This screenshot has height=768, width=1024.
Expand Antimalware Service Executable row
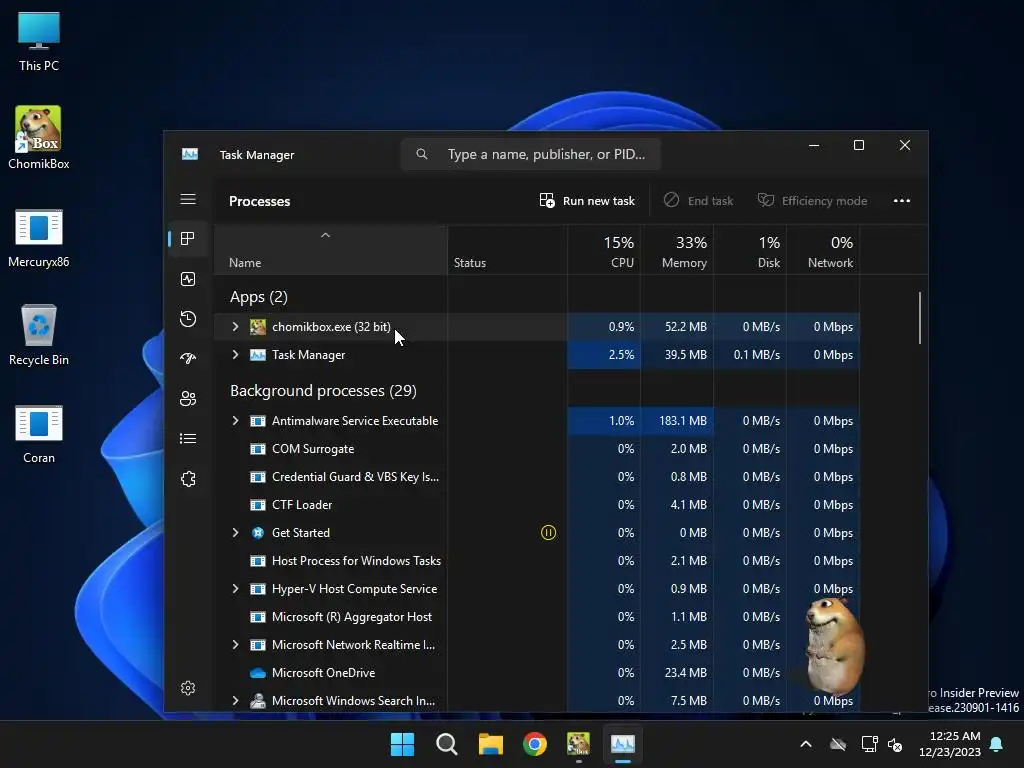click(236, 421)
